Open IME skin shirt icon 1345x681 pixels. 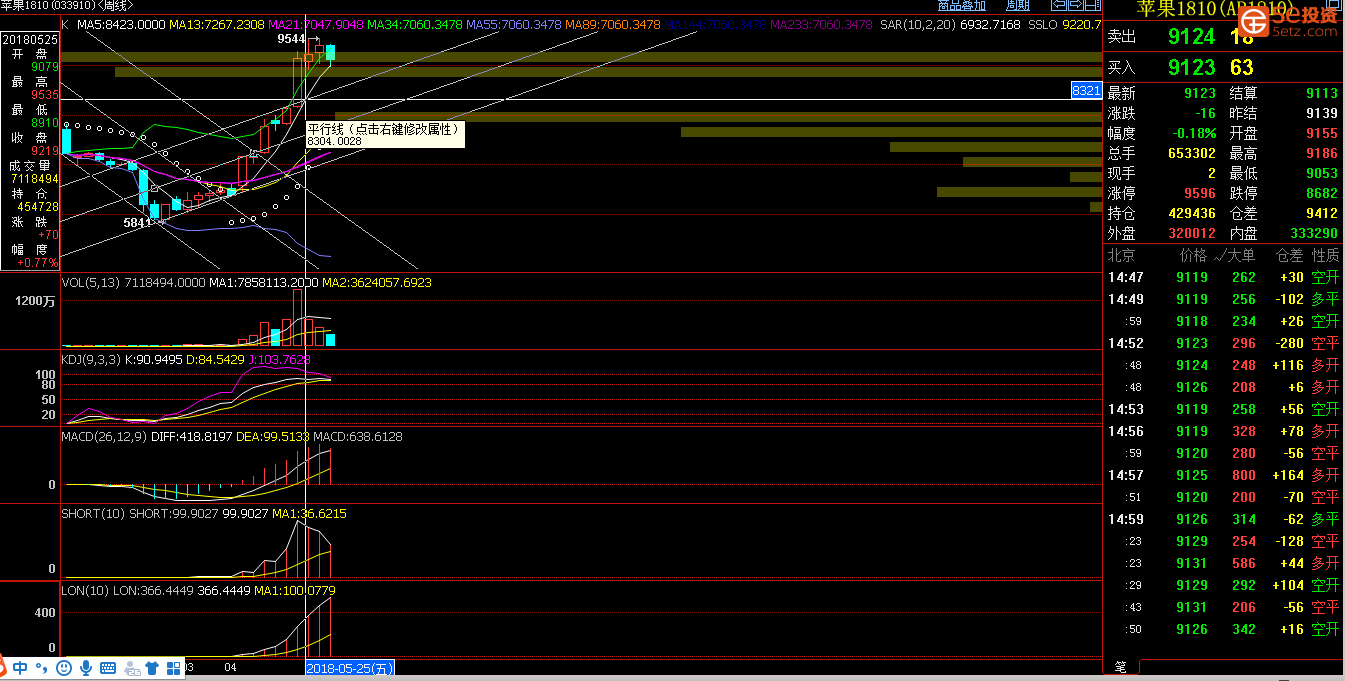point(152,668)
